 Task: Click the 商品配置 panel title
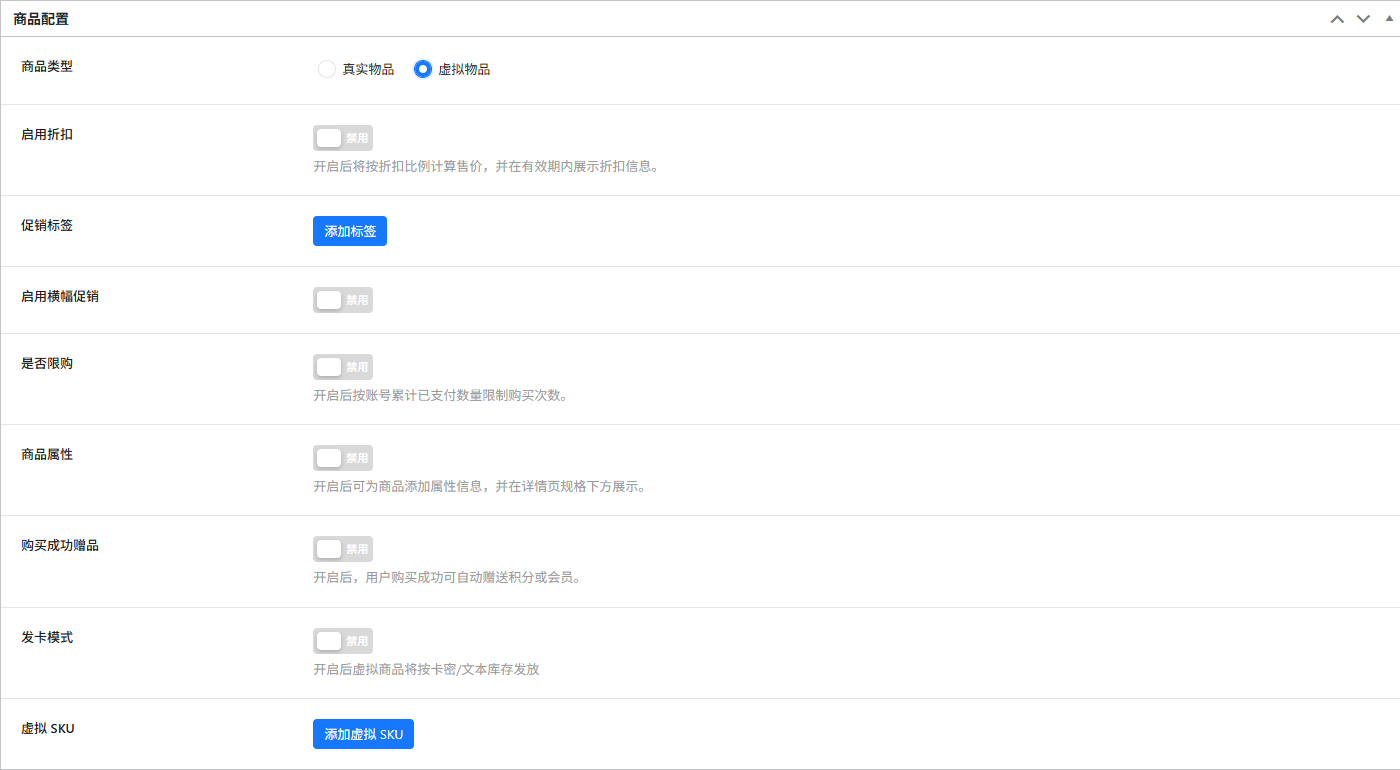click(x=41, y=19)
